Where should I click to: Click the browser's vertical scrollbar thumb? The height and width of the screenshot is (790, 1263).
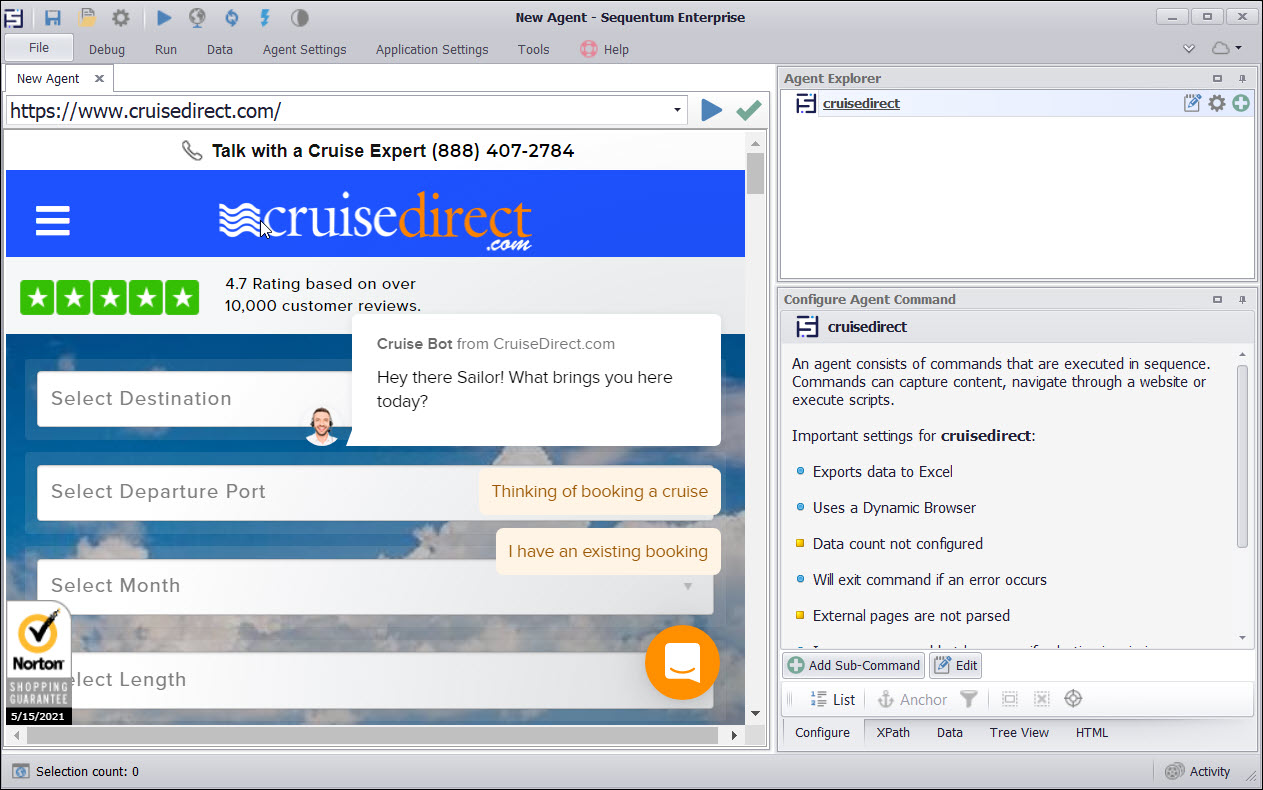(x=755, y=172)
